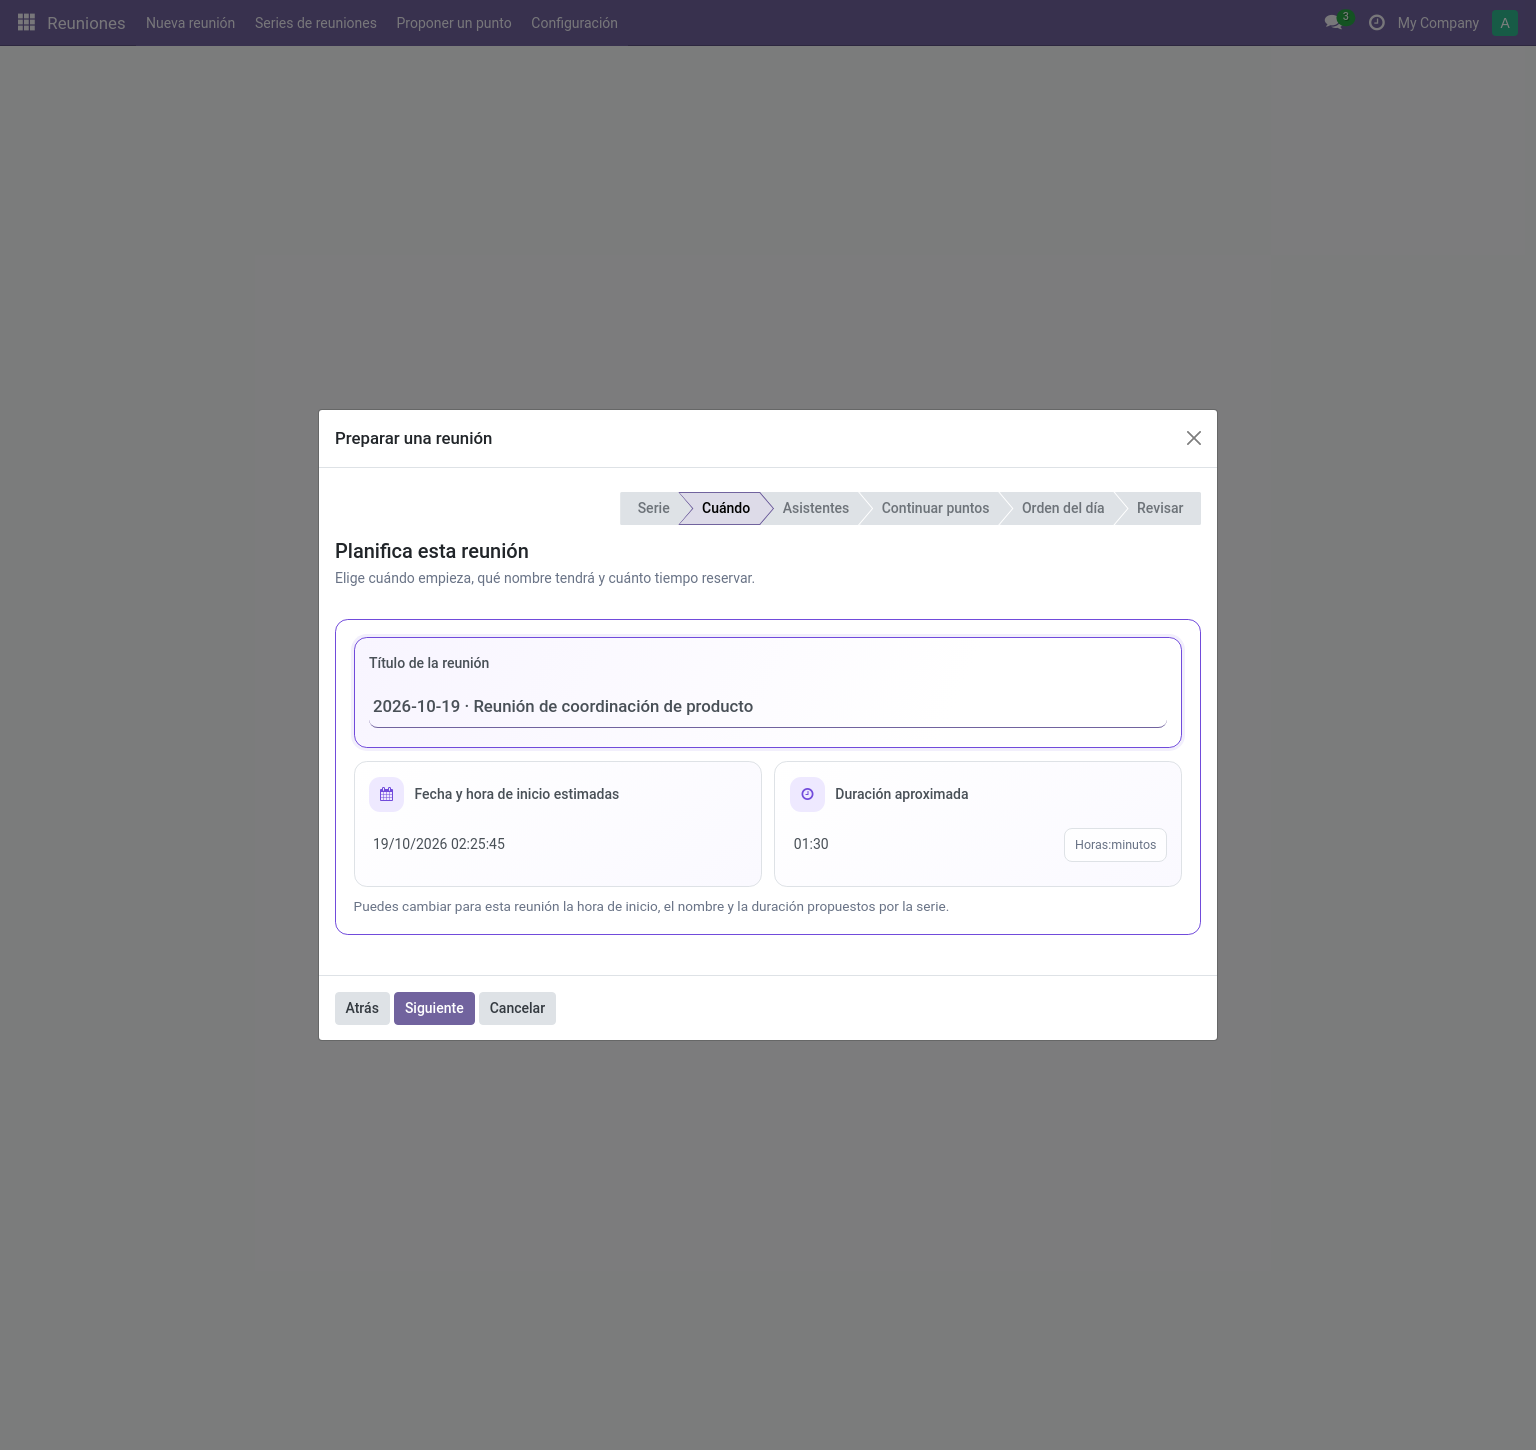Click the Fecha y hora de inicio estimadas label
Viewport: 1536px width, 1450px height.
tap(517, 794)
